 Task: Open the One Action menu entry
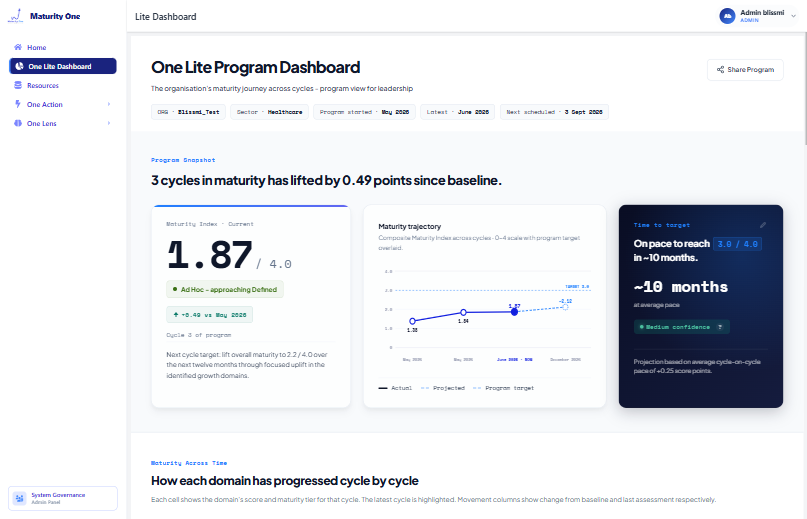(63, 104)
